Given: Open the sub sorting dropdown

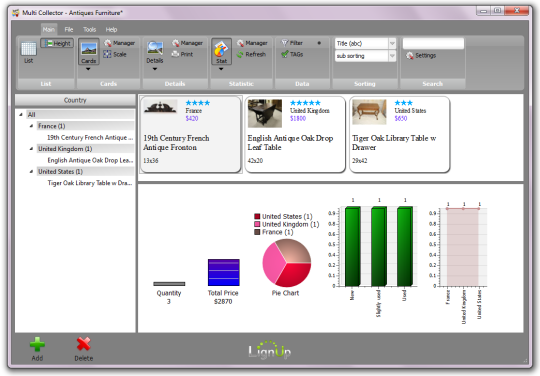Looking at the screenshot, I should (x=392, y=56).
